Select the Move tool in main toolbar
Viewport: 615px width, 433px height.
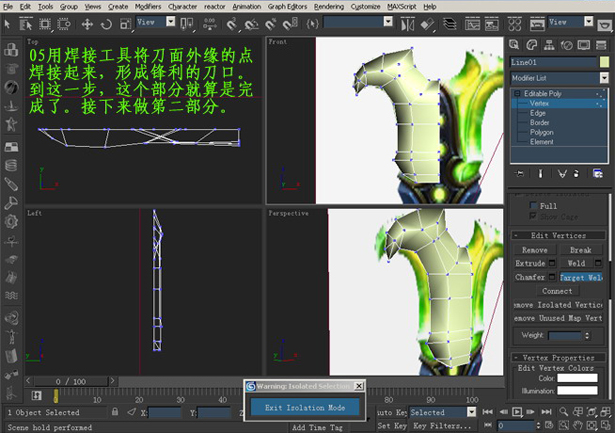pos(87,24)
